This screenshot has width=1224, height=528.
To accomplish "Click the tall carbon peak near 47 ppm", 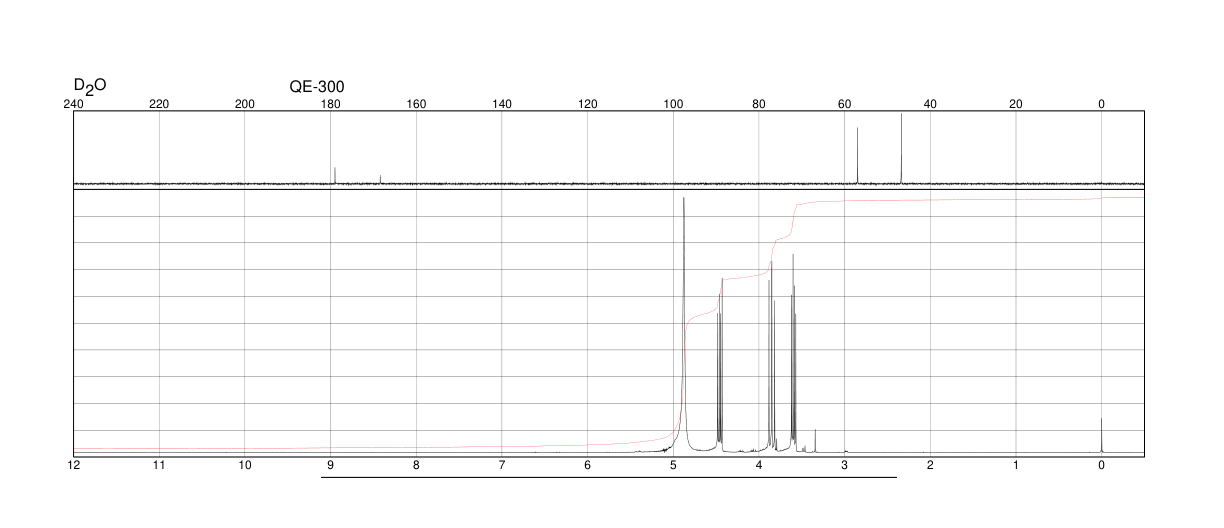I will point(901,148).
